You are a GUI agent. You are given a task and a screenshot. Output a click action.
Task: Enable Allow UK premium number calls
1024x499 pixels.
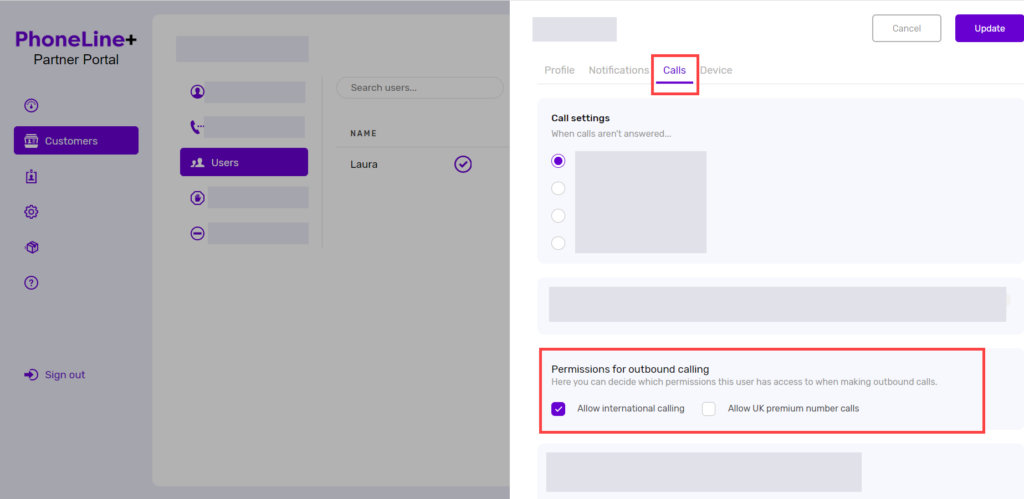709,409
